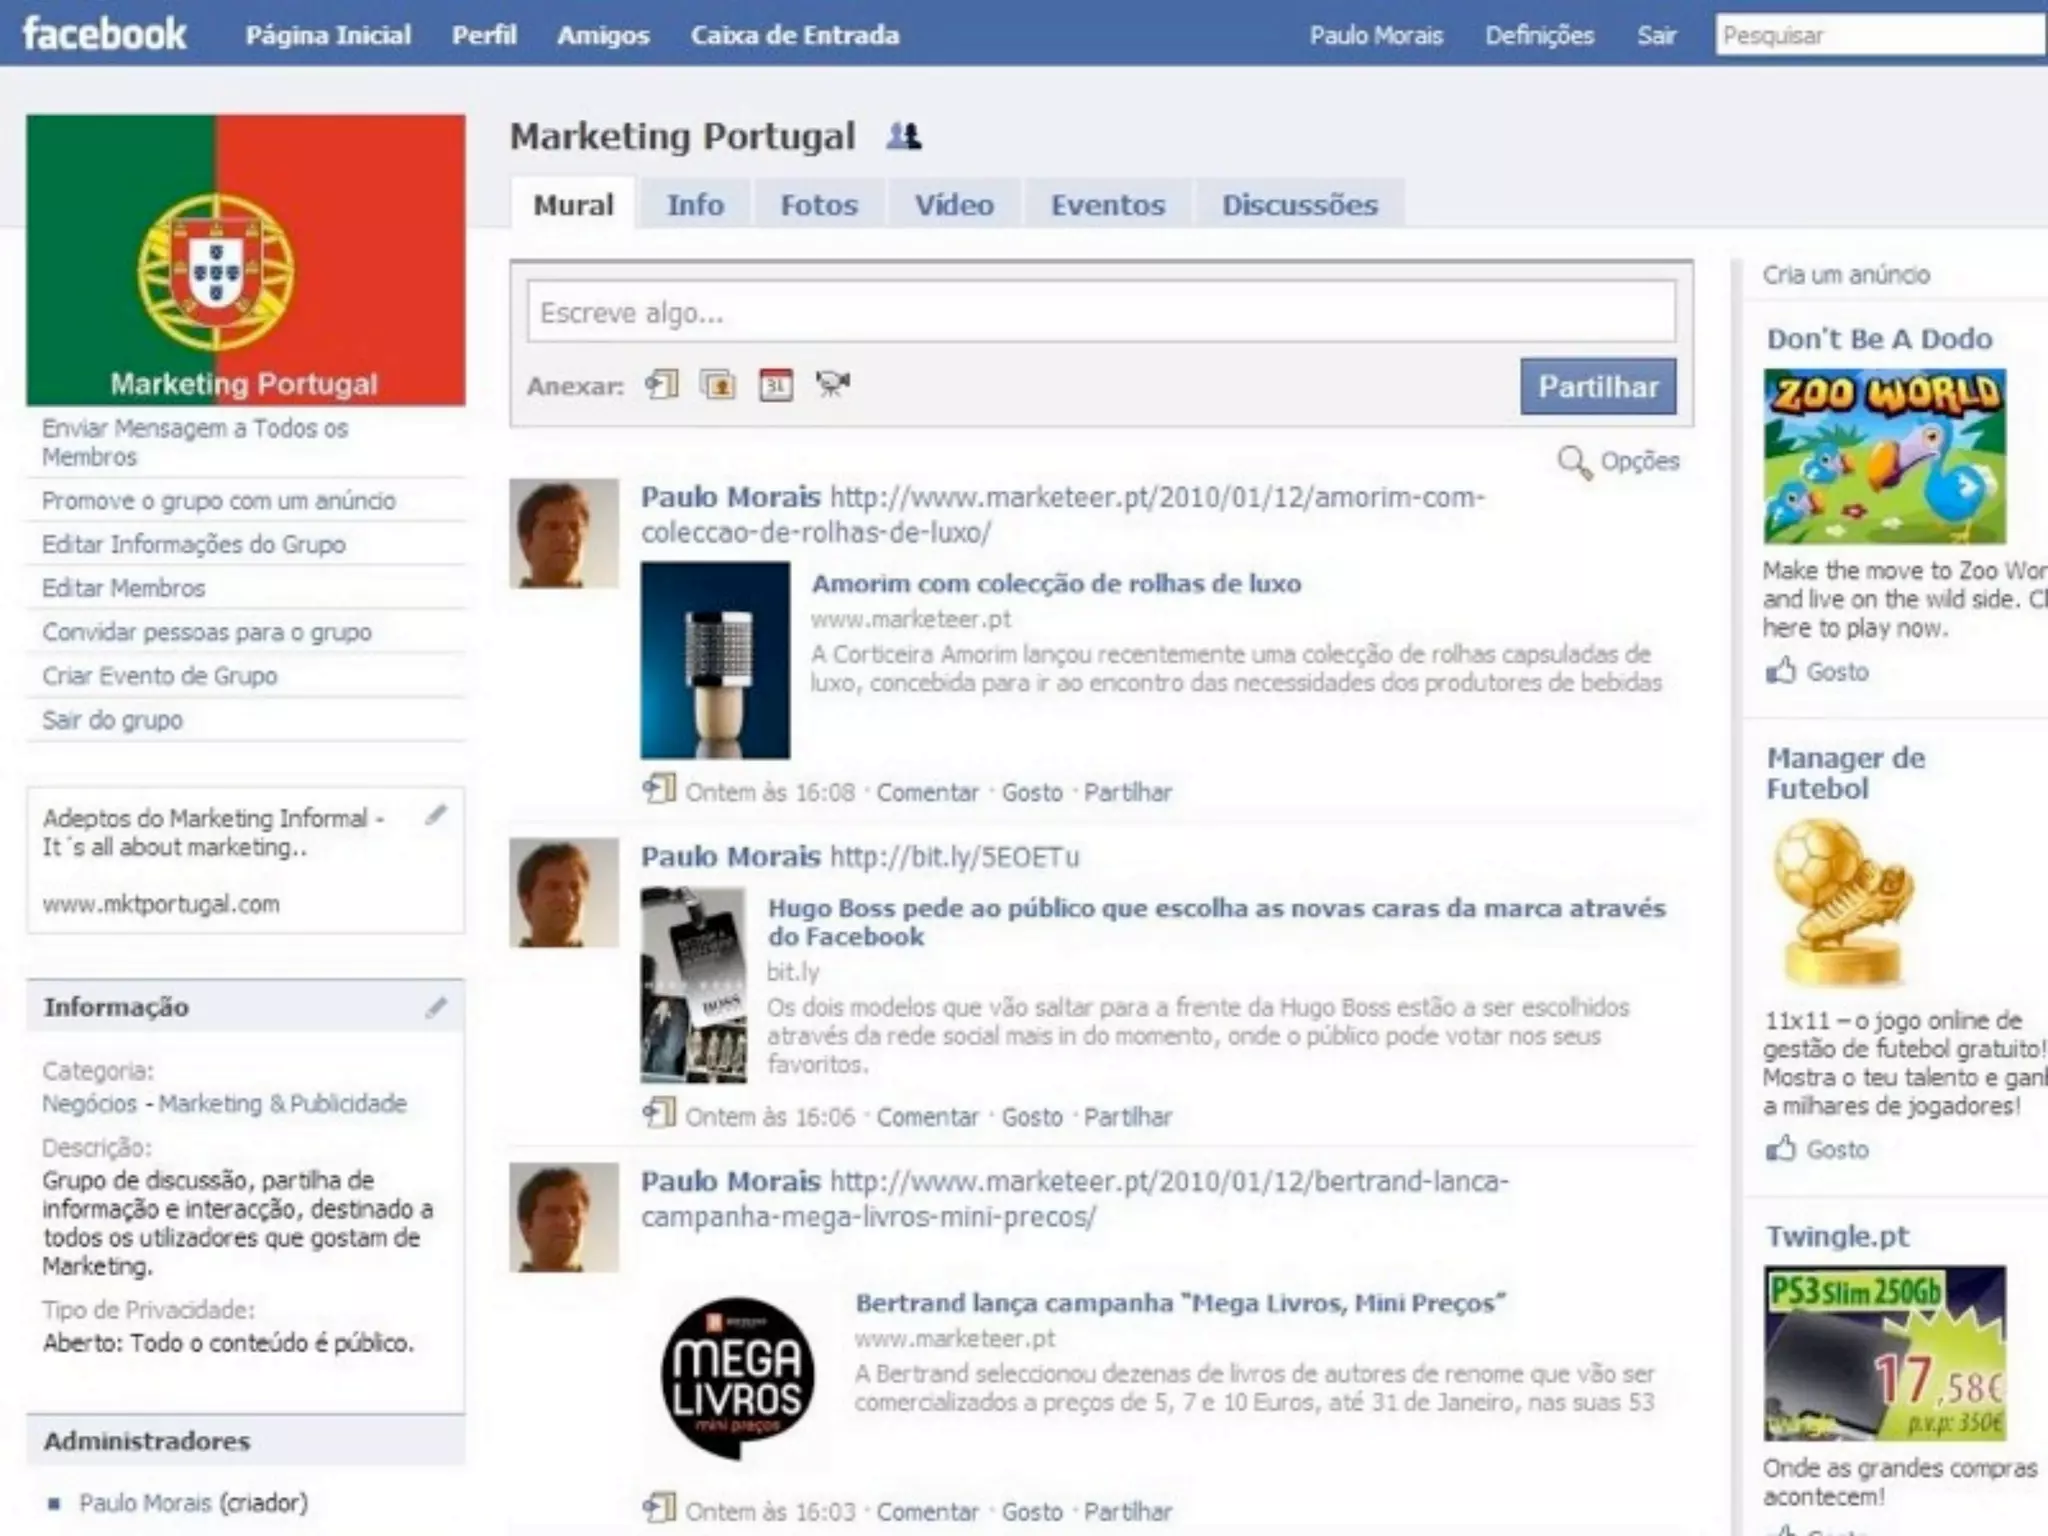The image size is (2048, 1536).
Task: Click Convidar pessoas para o grupo
Action: (206, 632)
